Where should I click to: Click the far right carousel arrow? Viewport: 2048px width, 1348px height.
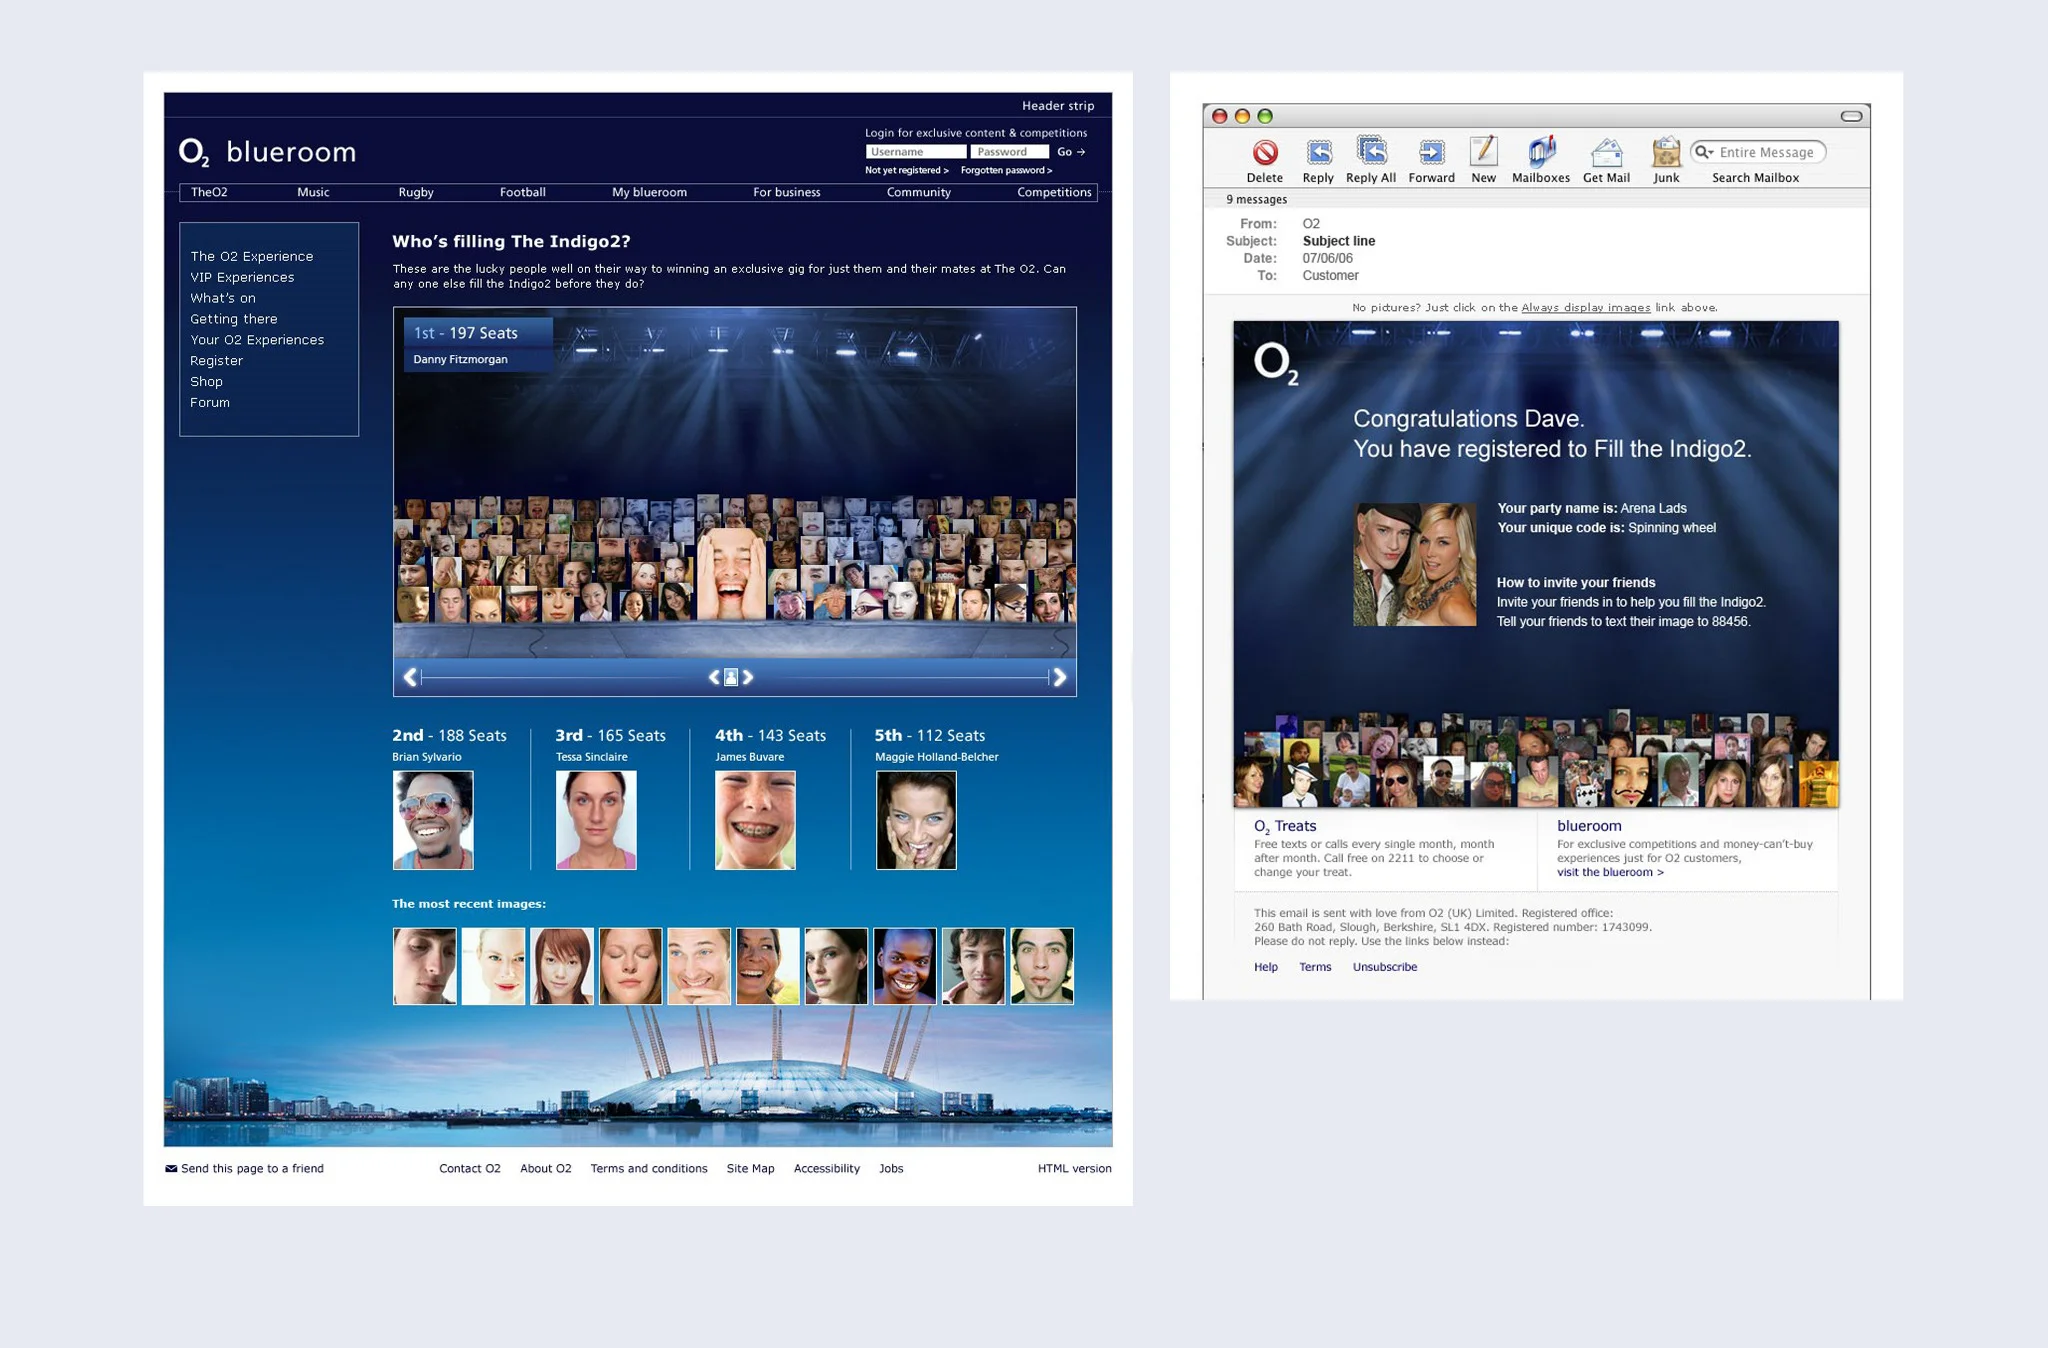1060,677
